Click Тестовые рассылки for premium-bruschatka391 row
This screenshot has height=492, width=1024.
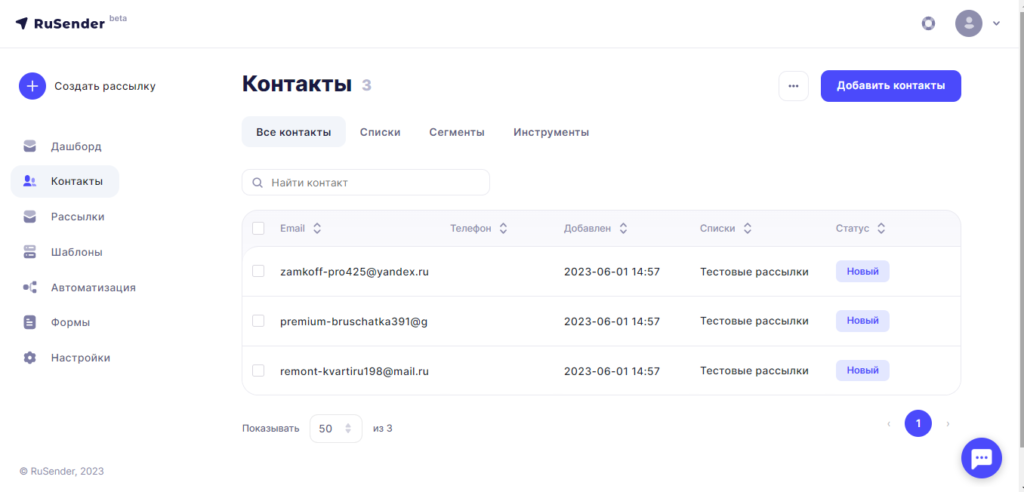coord(754,321)
